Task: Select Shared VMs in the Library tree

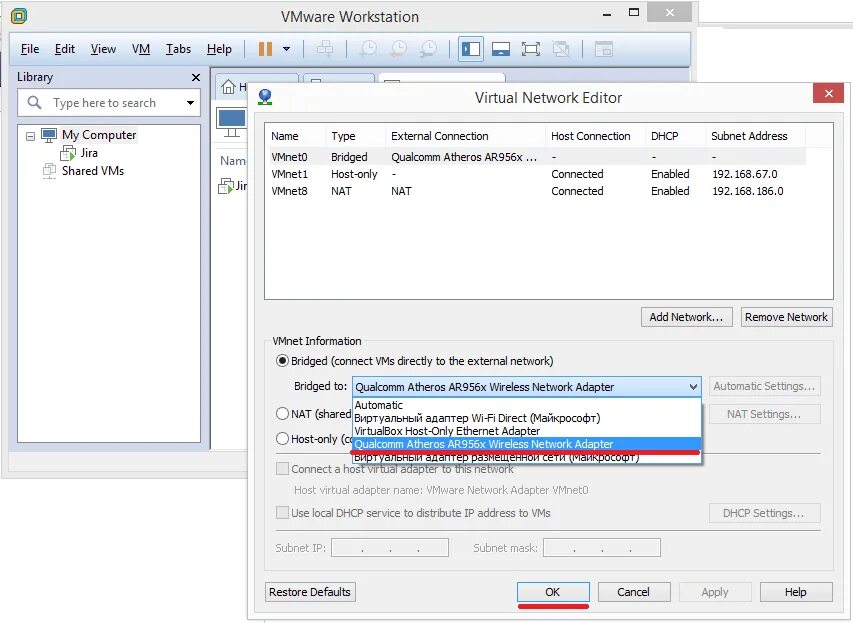Action: tap(92, 171)
